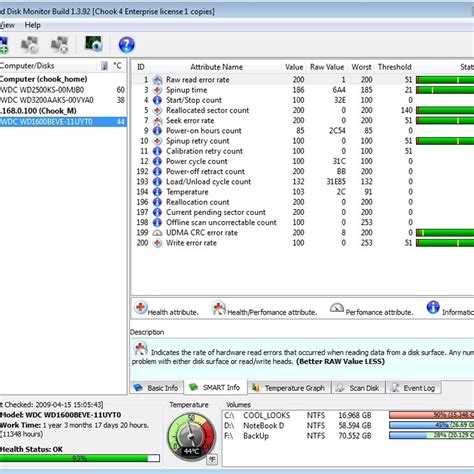This screenshot has width=474, height=474.
Task: Click the Health Status green progress bar
Action: [79, 459]
